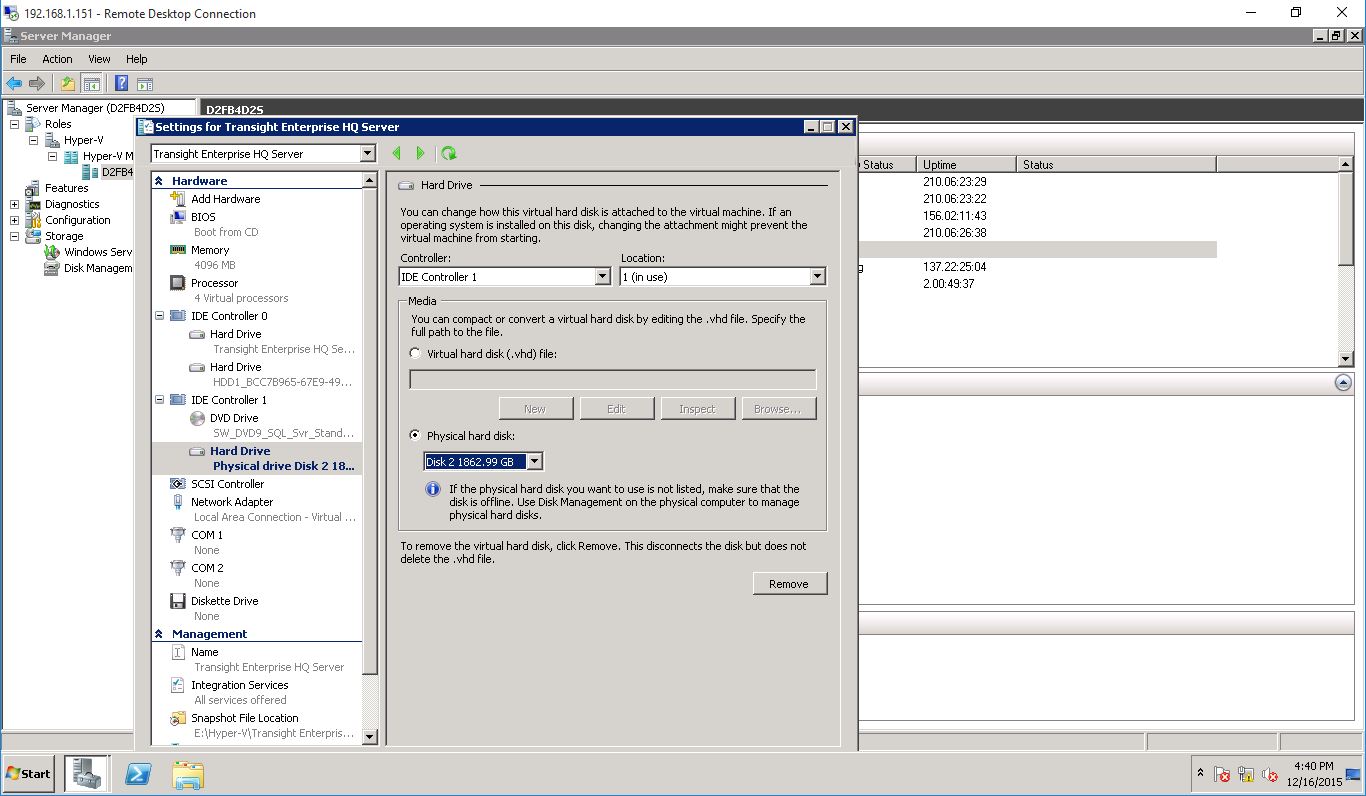This screenshot has width=1366, height=796.
Task: Click the Up One Level folder toolbar icon
Action: pyautogui.click(x=68, y=84)
